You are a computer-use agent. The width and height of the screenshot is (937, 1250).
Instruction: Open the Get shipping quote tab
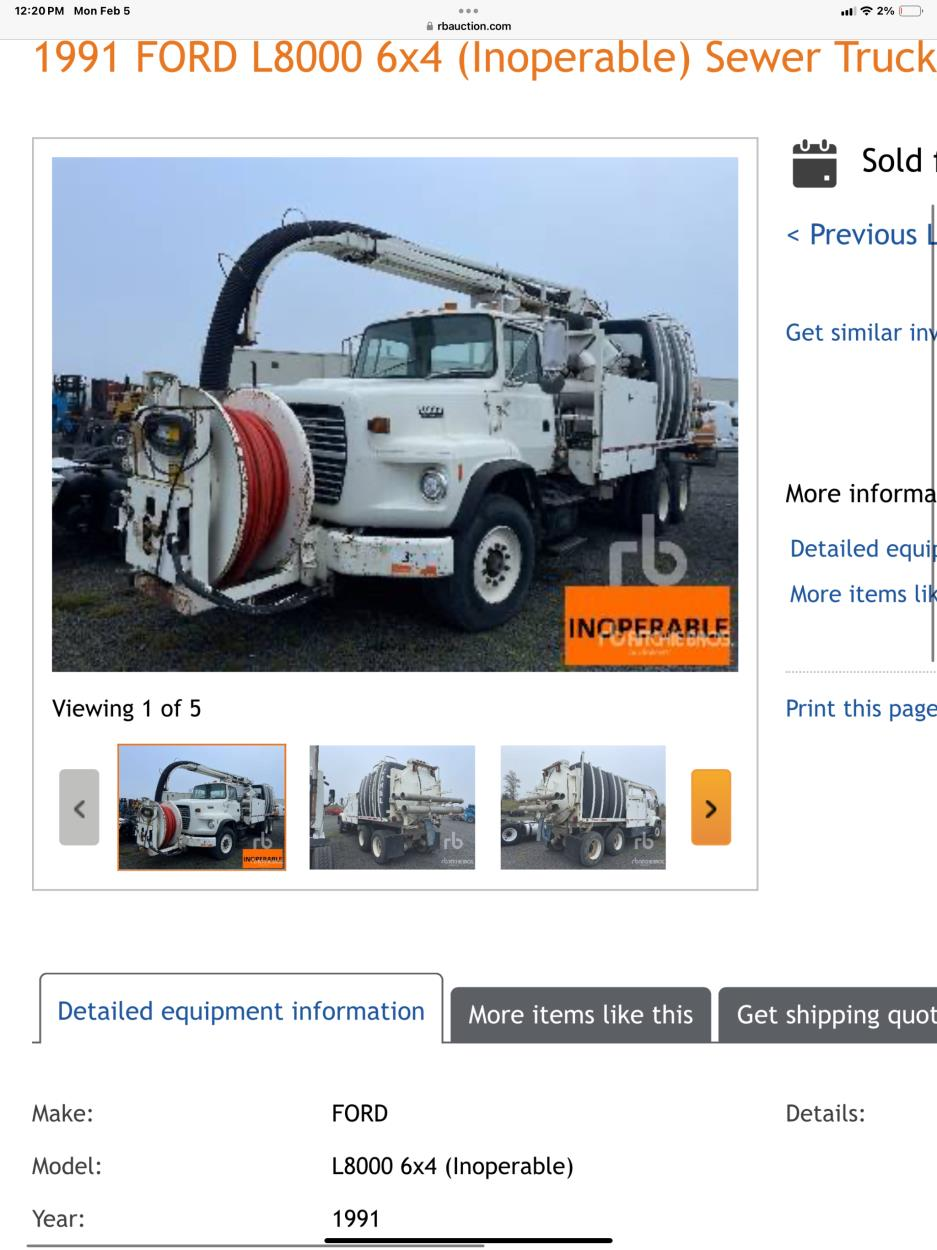click(828, 1015)
